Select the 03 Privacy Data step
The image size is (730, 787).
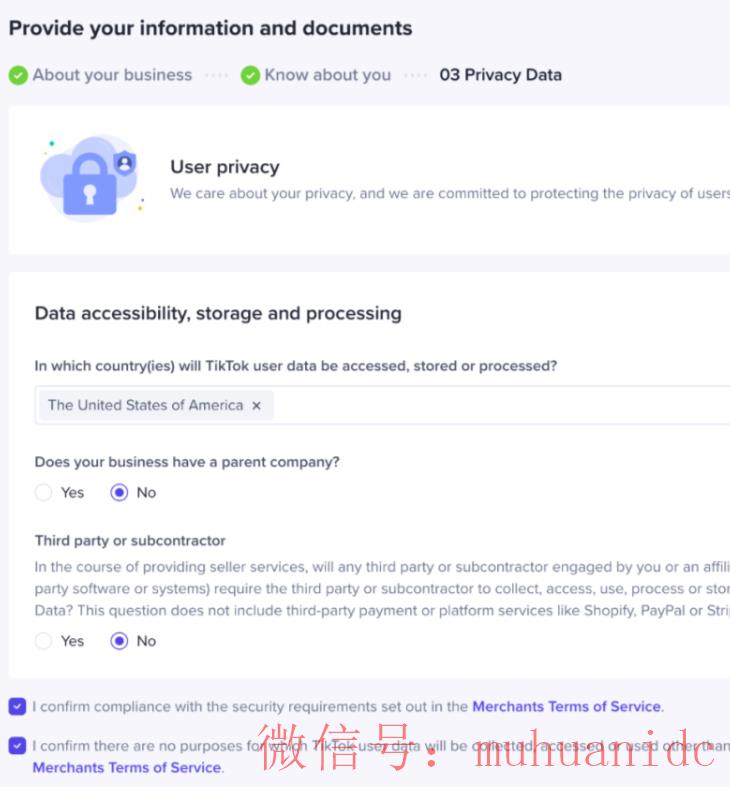500,75
